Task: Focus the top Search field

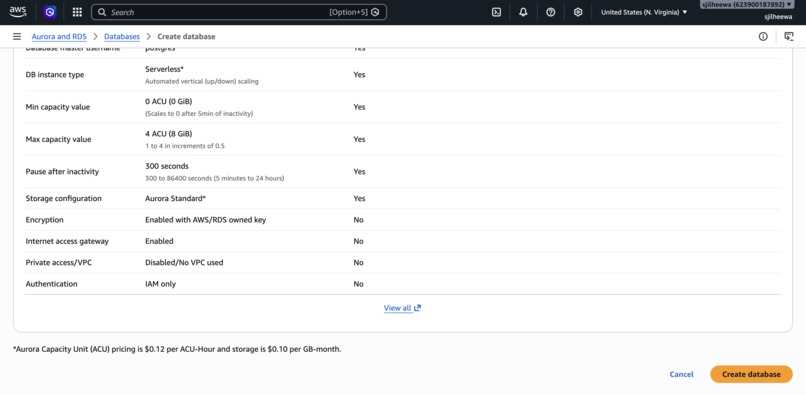Action: coord(239,12)
